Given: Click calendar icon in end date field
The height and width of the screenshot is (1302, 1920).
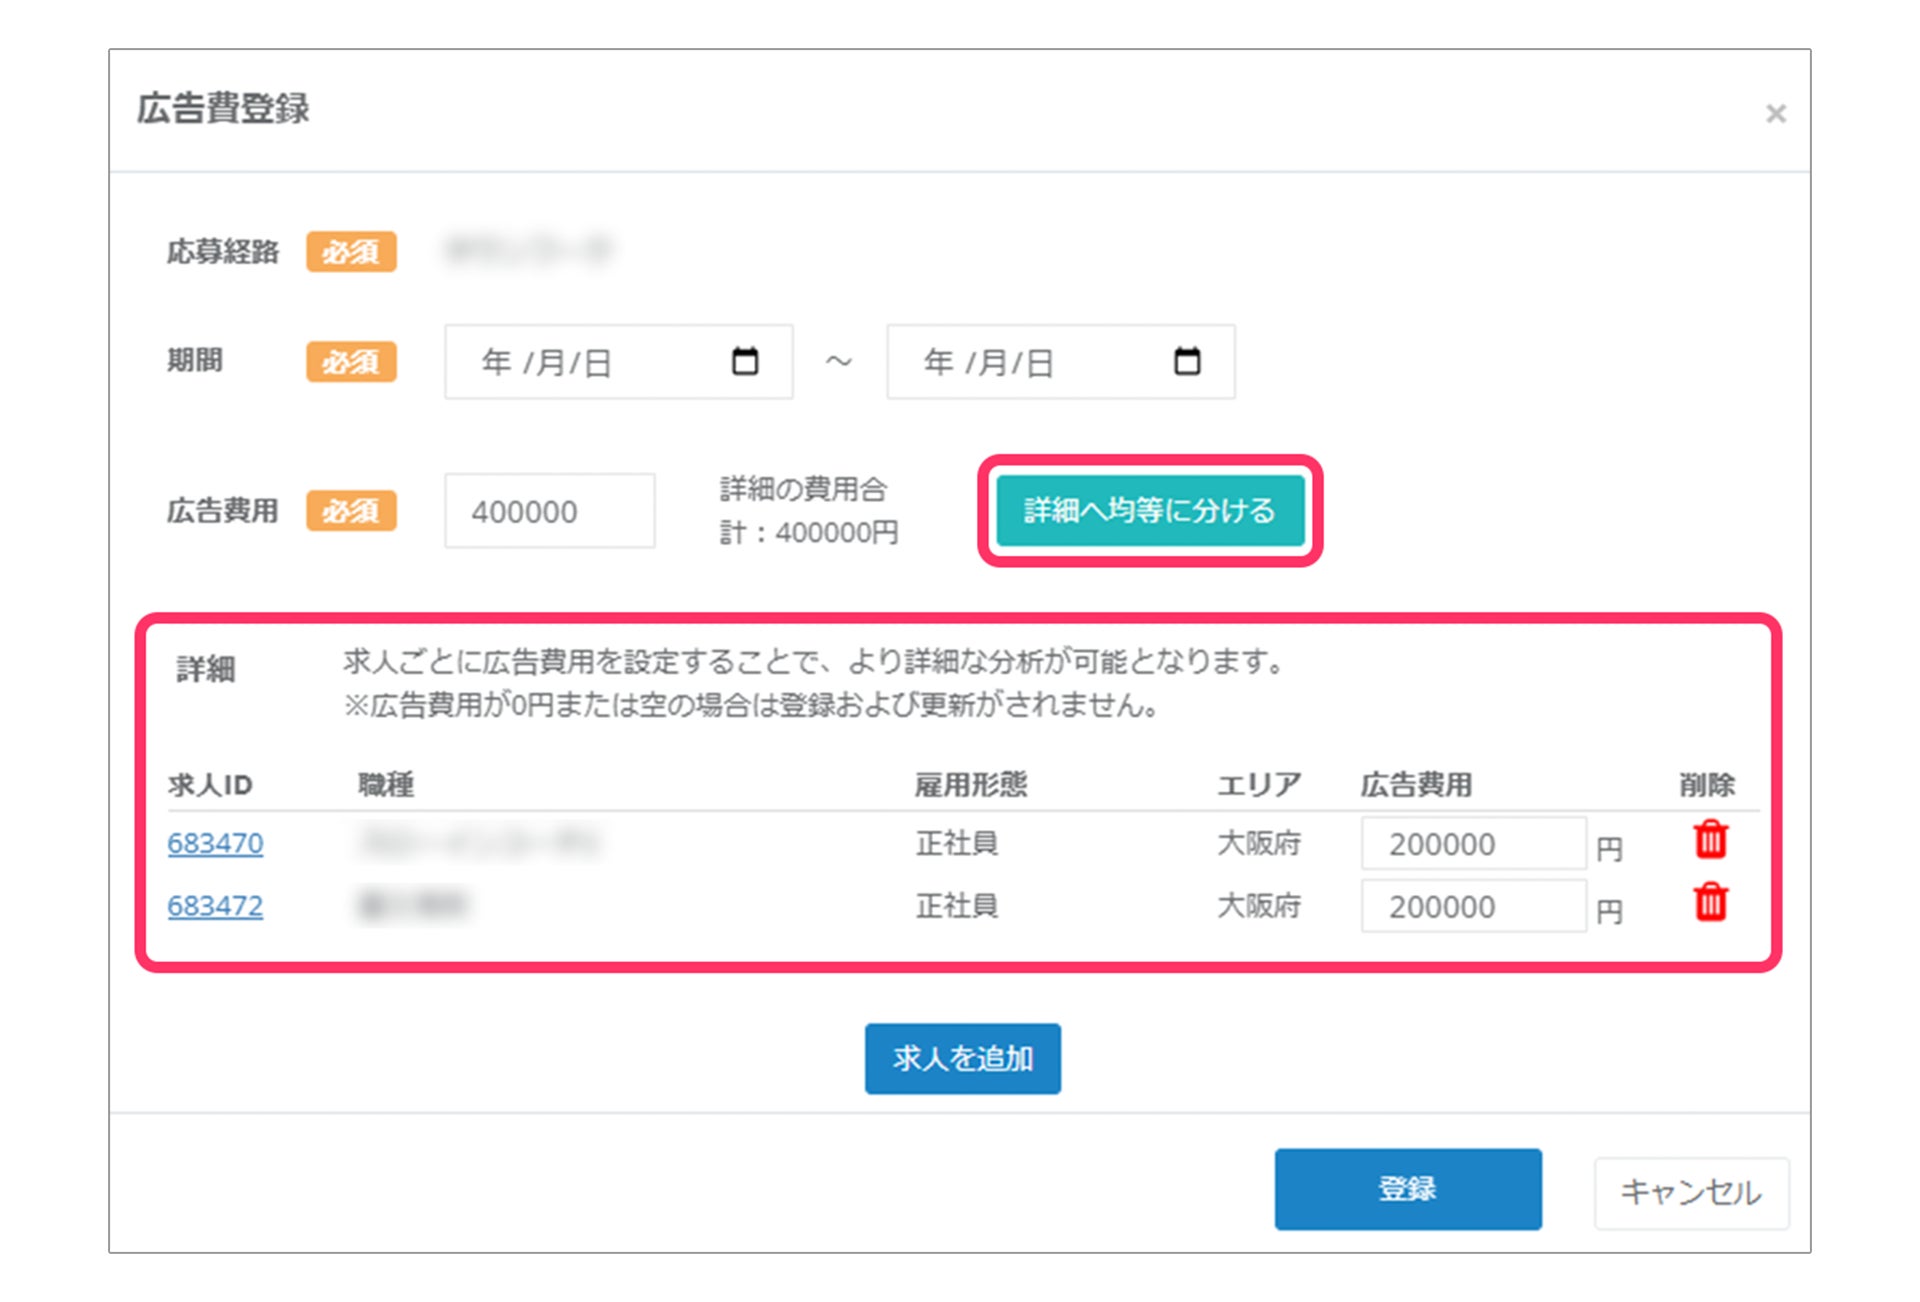Looking at the screenshot, I should coord(1187,361).
